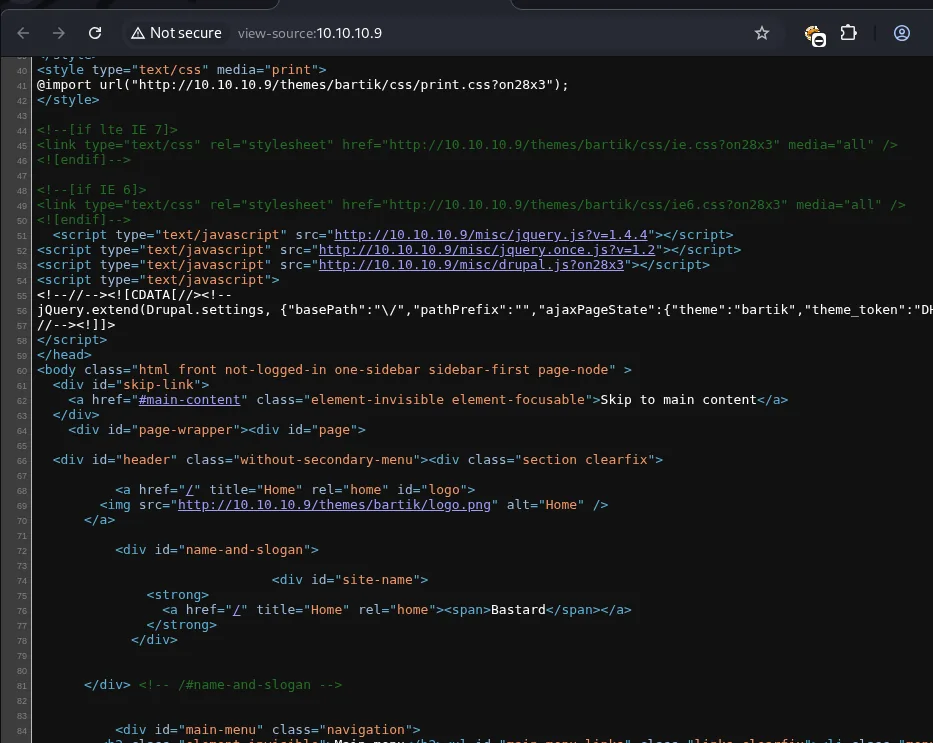Follow the "/" href link before the Bastard span
This screenshot has height=743, width=933.
(x=237, y=610)
